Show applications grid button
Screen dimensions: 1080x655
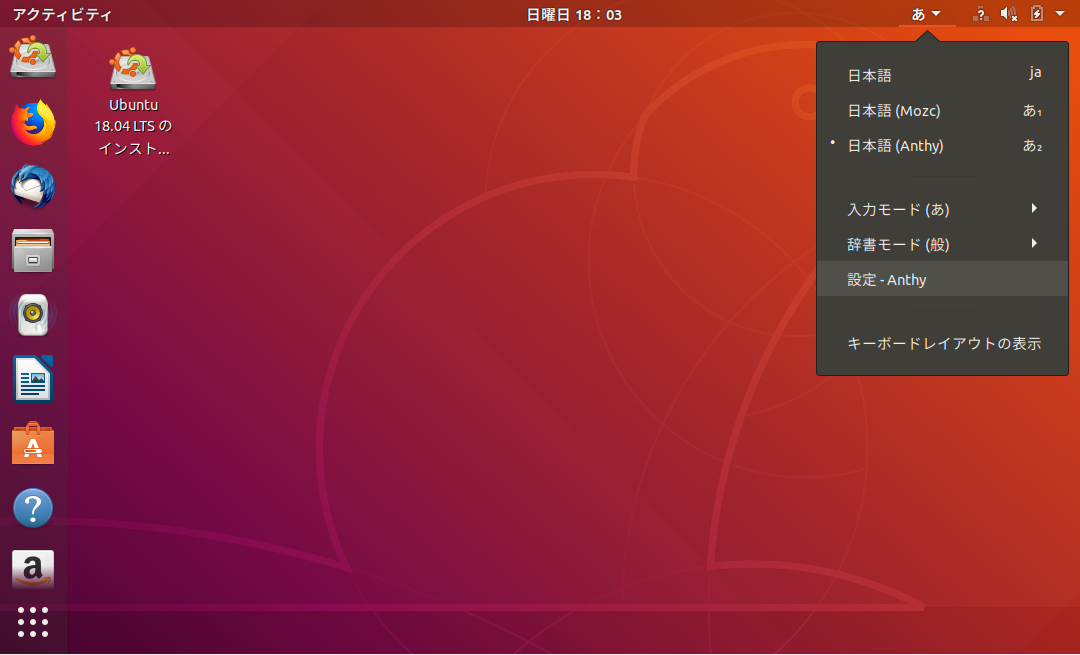click(x=33, y=622)
